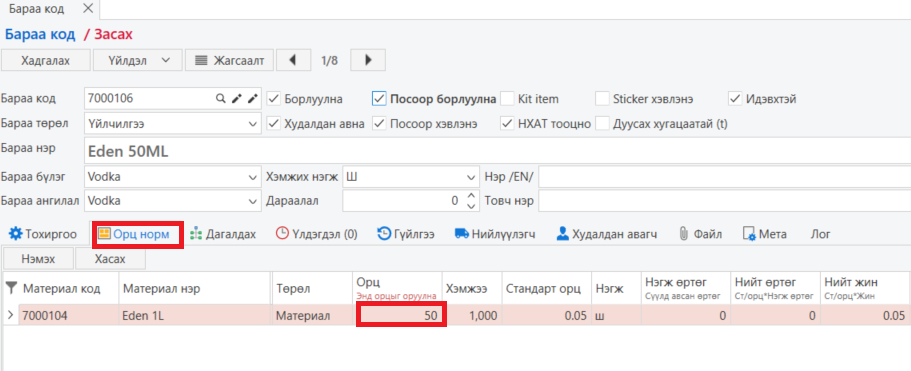The image size is (911, 371).
Task: Click Стандарт орц column header
Action: tap(546, 288)
